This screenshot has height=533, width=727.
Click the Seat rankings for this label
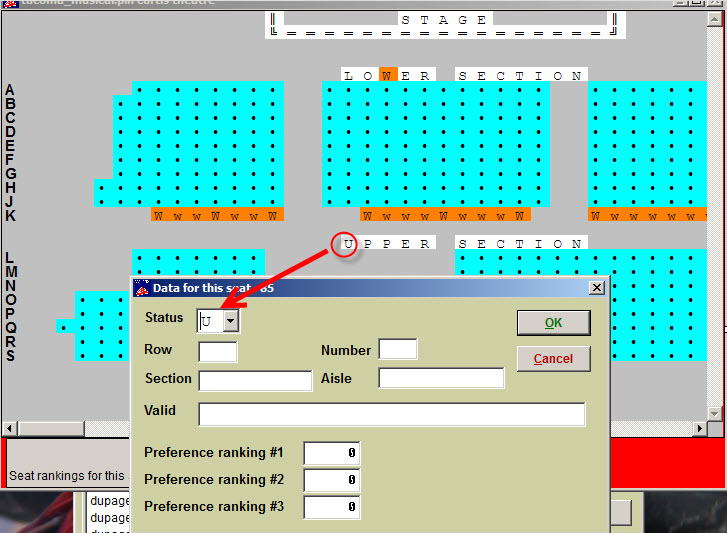pos(67,476)
